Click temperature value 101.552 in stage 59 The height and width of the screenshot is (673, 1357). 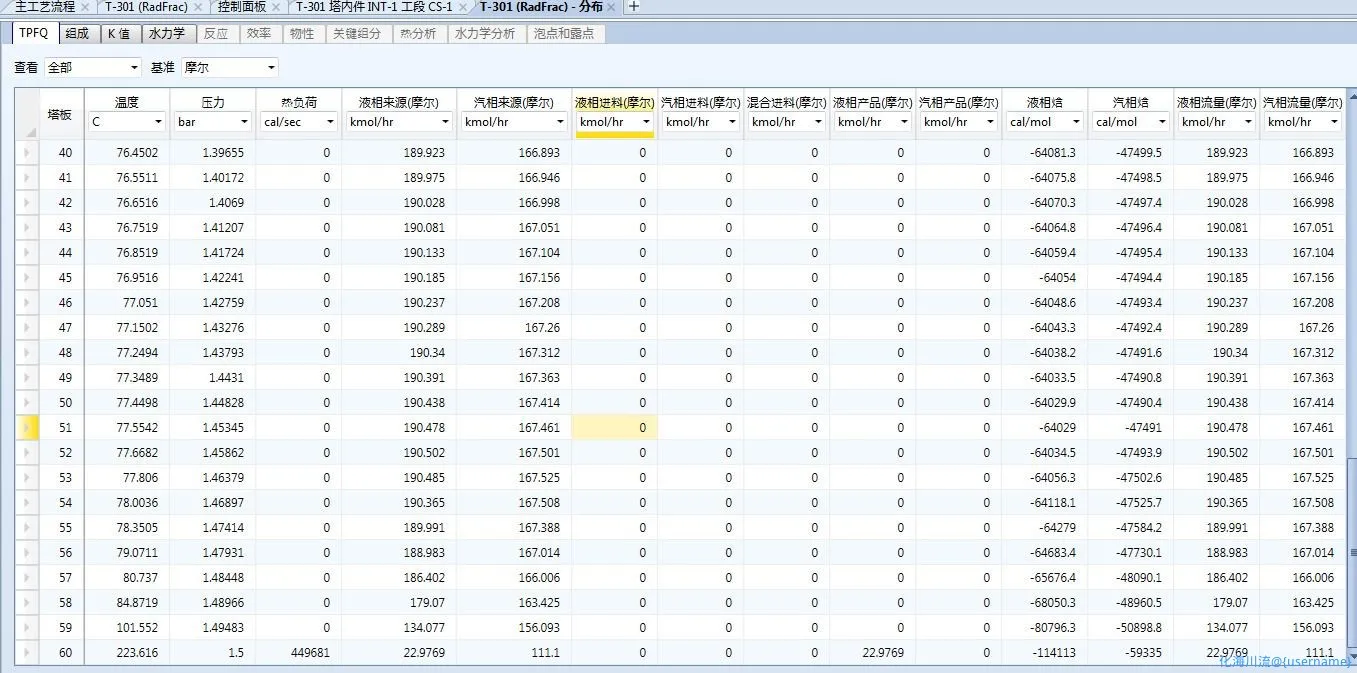[126, 627]
